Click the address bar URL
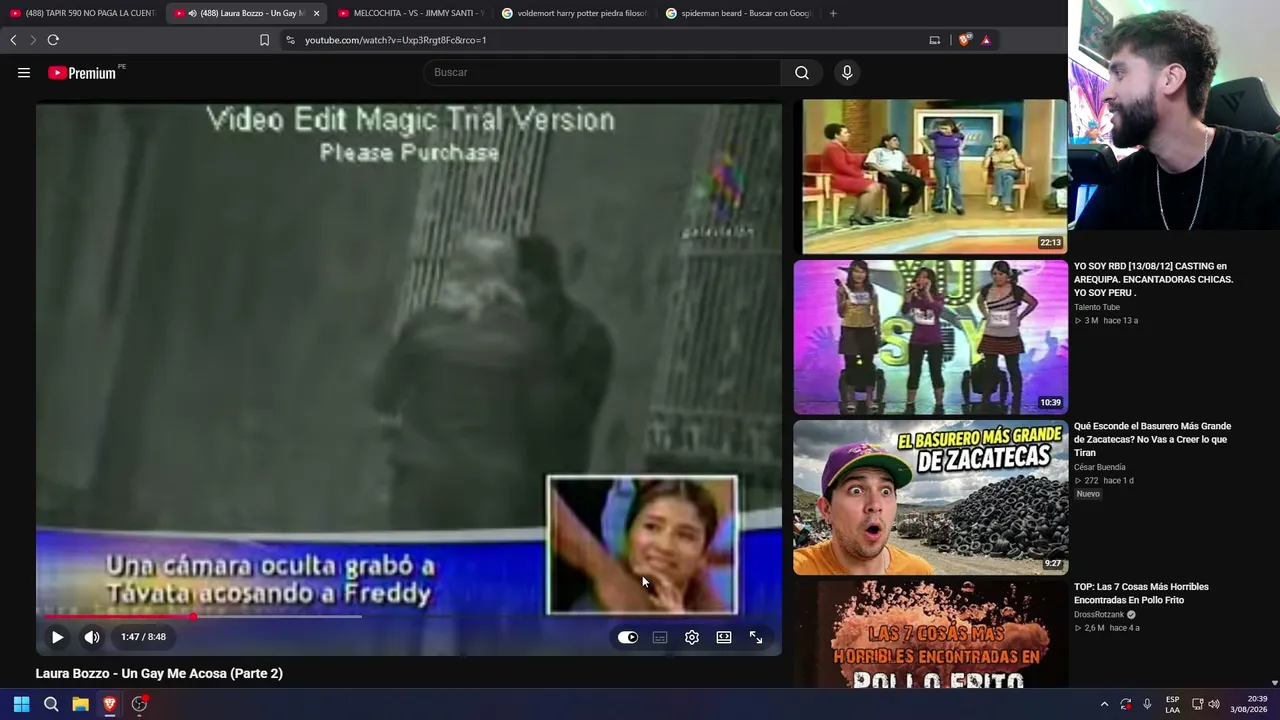1280x720 pixels. coord(395,40)
